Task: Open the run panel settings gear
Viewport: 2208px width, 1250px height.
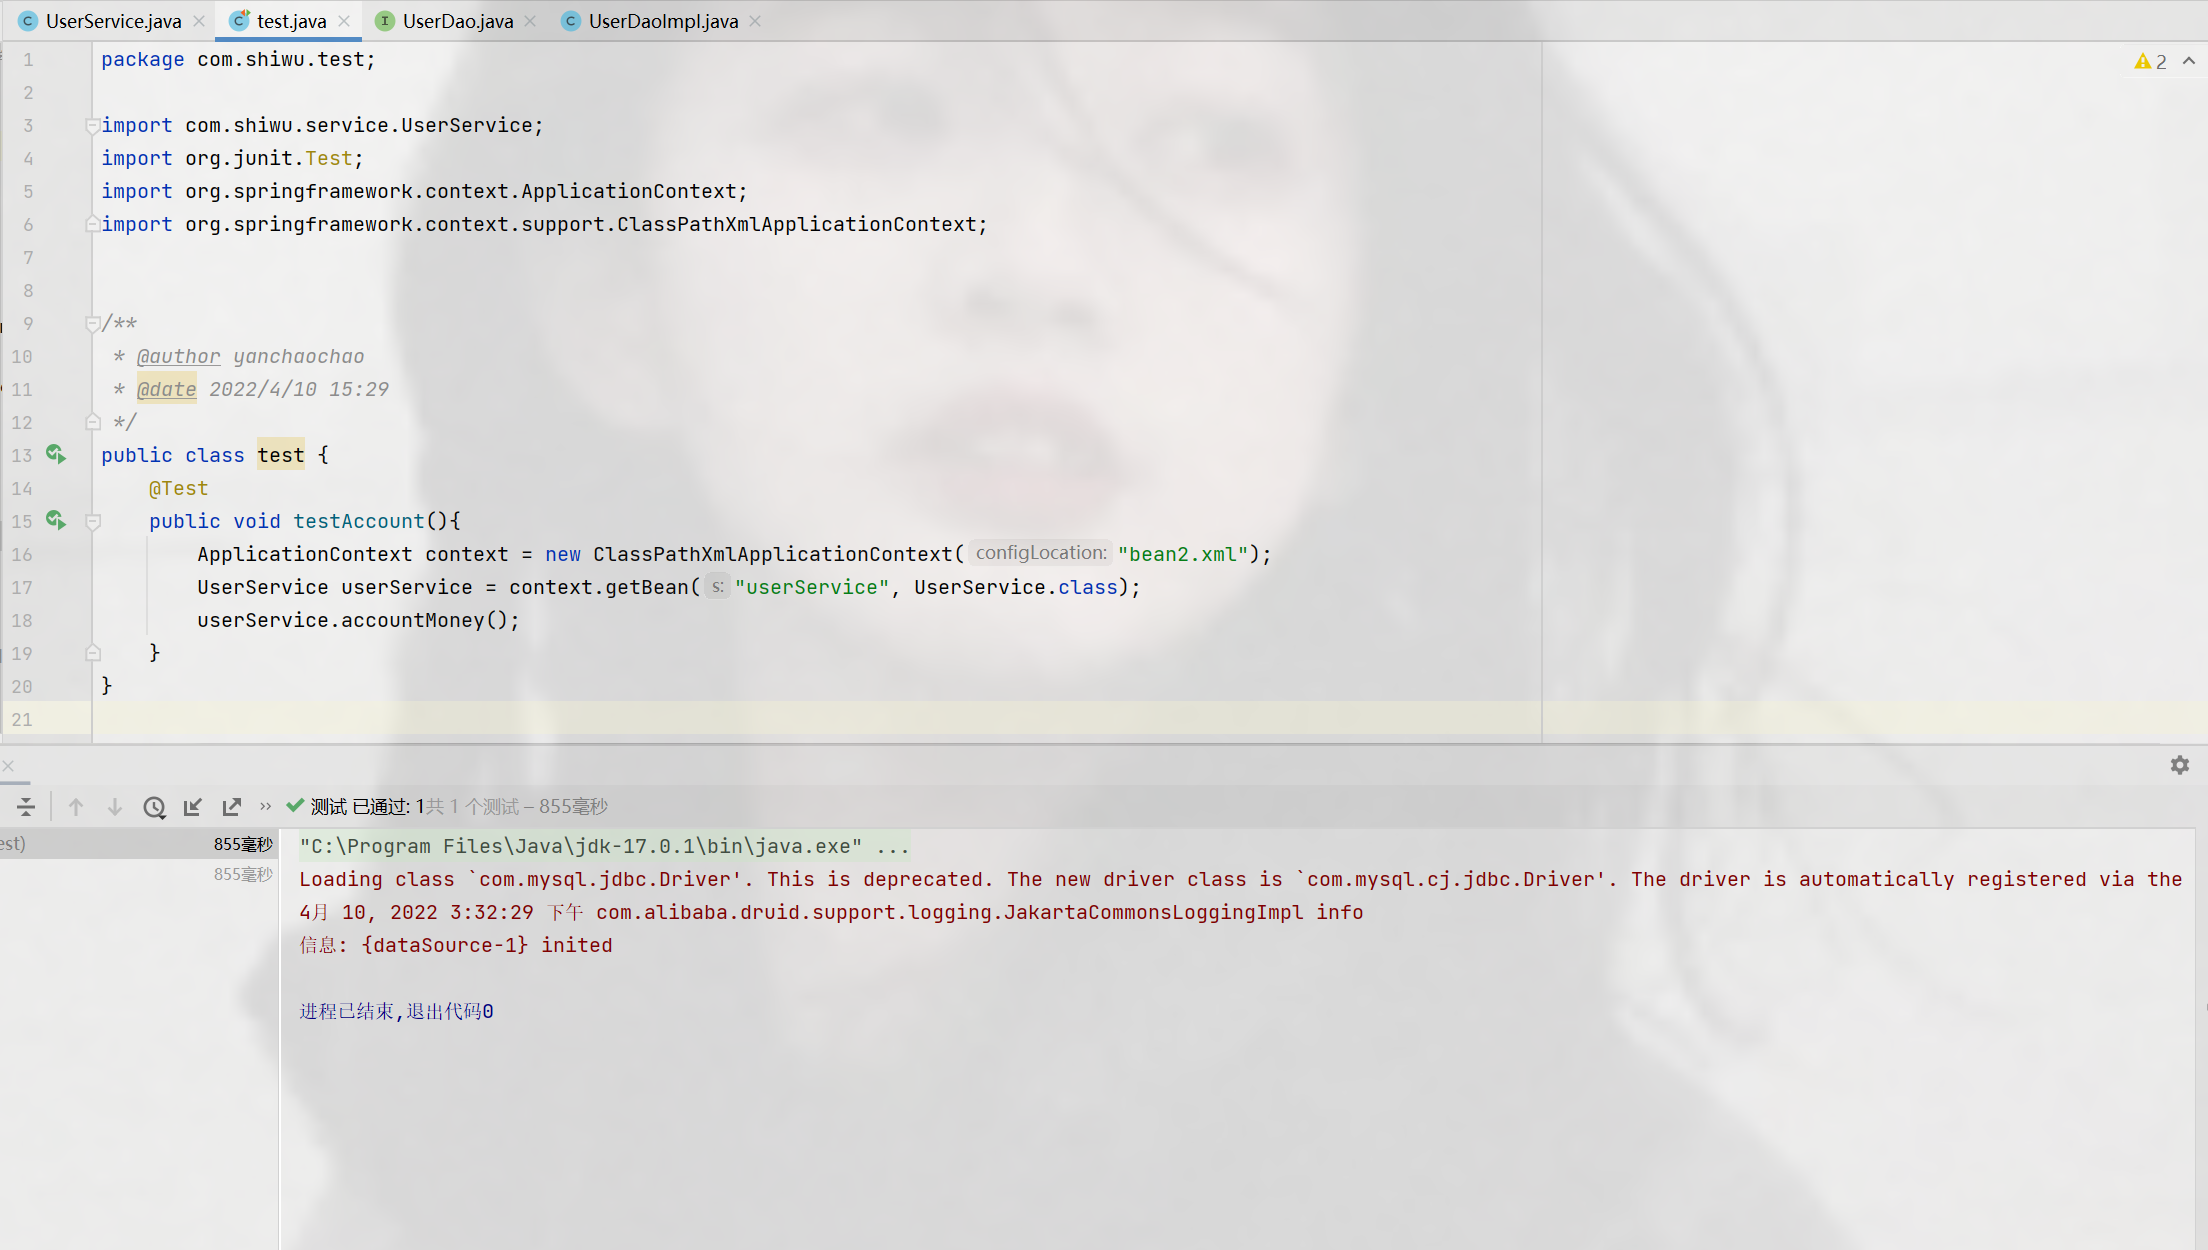Action: tap(2180, 765)
